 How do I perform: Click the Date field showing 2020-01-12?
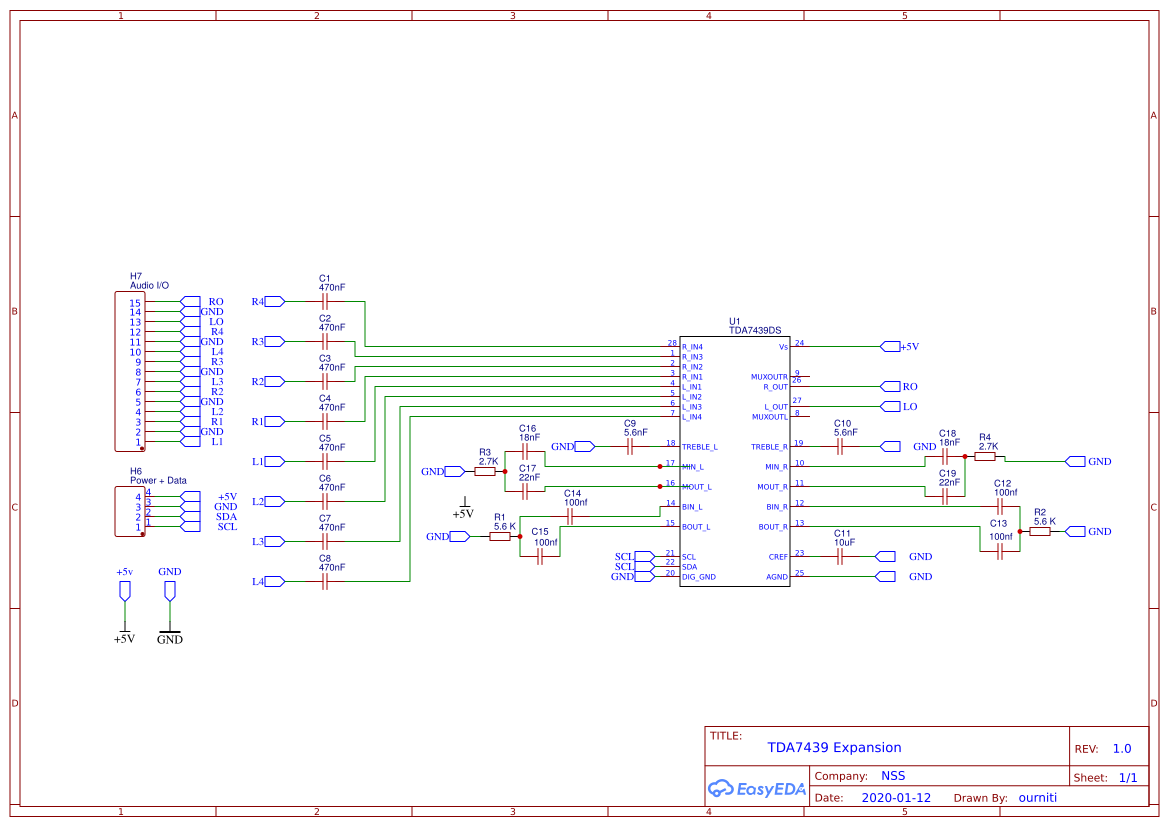tap(897, 797)
